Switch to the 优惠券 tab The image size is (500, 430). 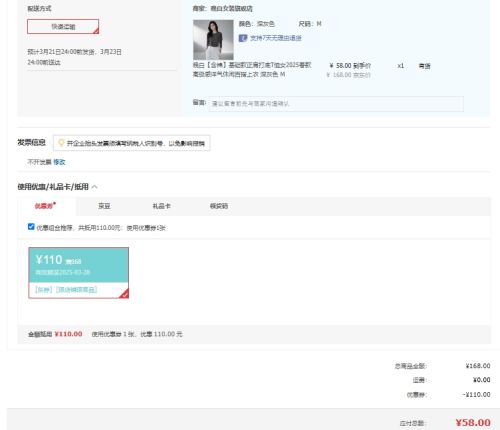tap(45, 206)
